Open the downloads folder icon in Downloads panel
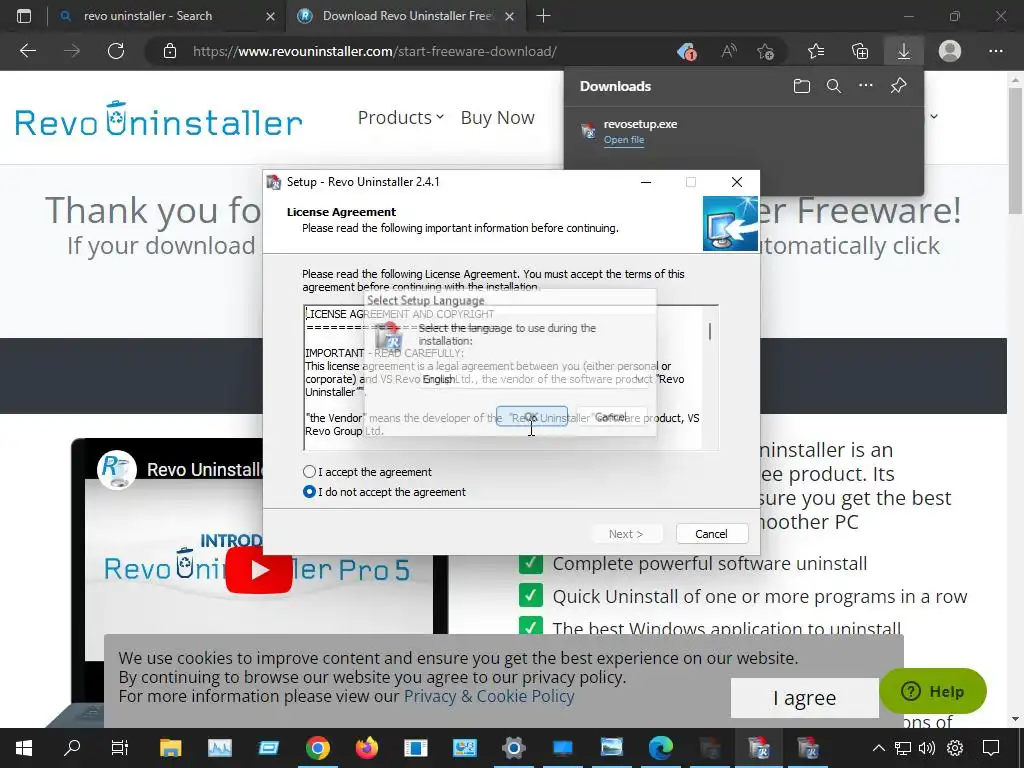This screenshot has width=1024, height=768. click(802, 86)
